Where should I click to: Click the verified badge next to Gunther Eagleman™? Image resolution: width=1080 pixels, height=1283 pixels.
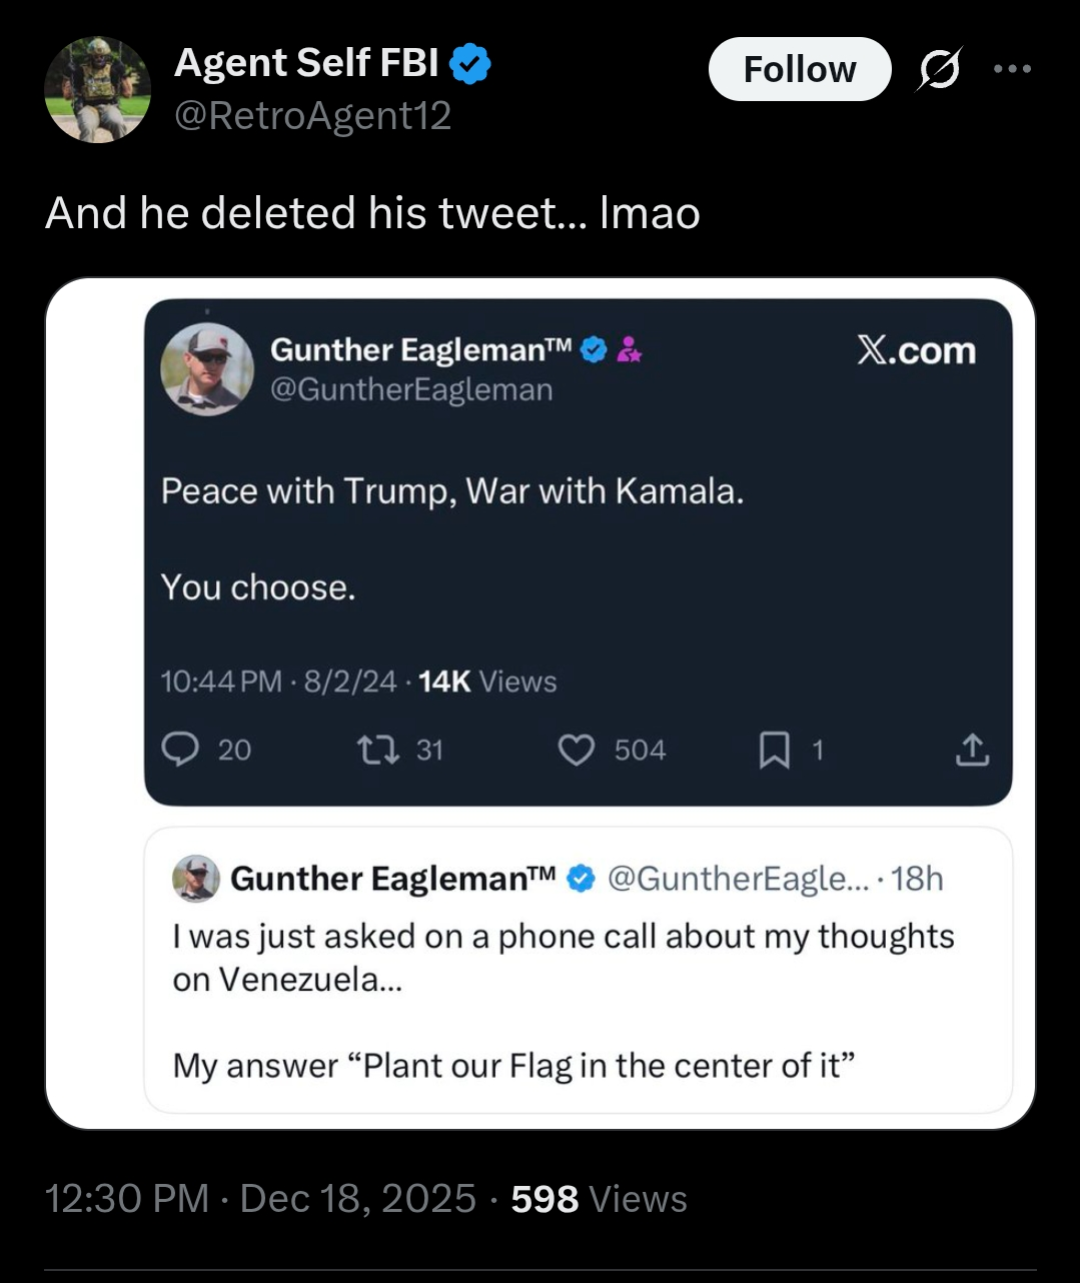pyautogui.click(x=594, y=350)
